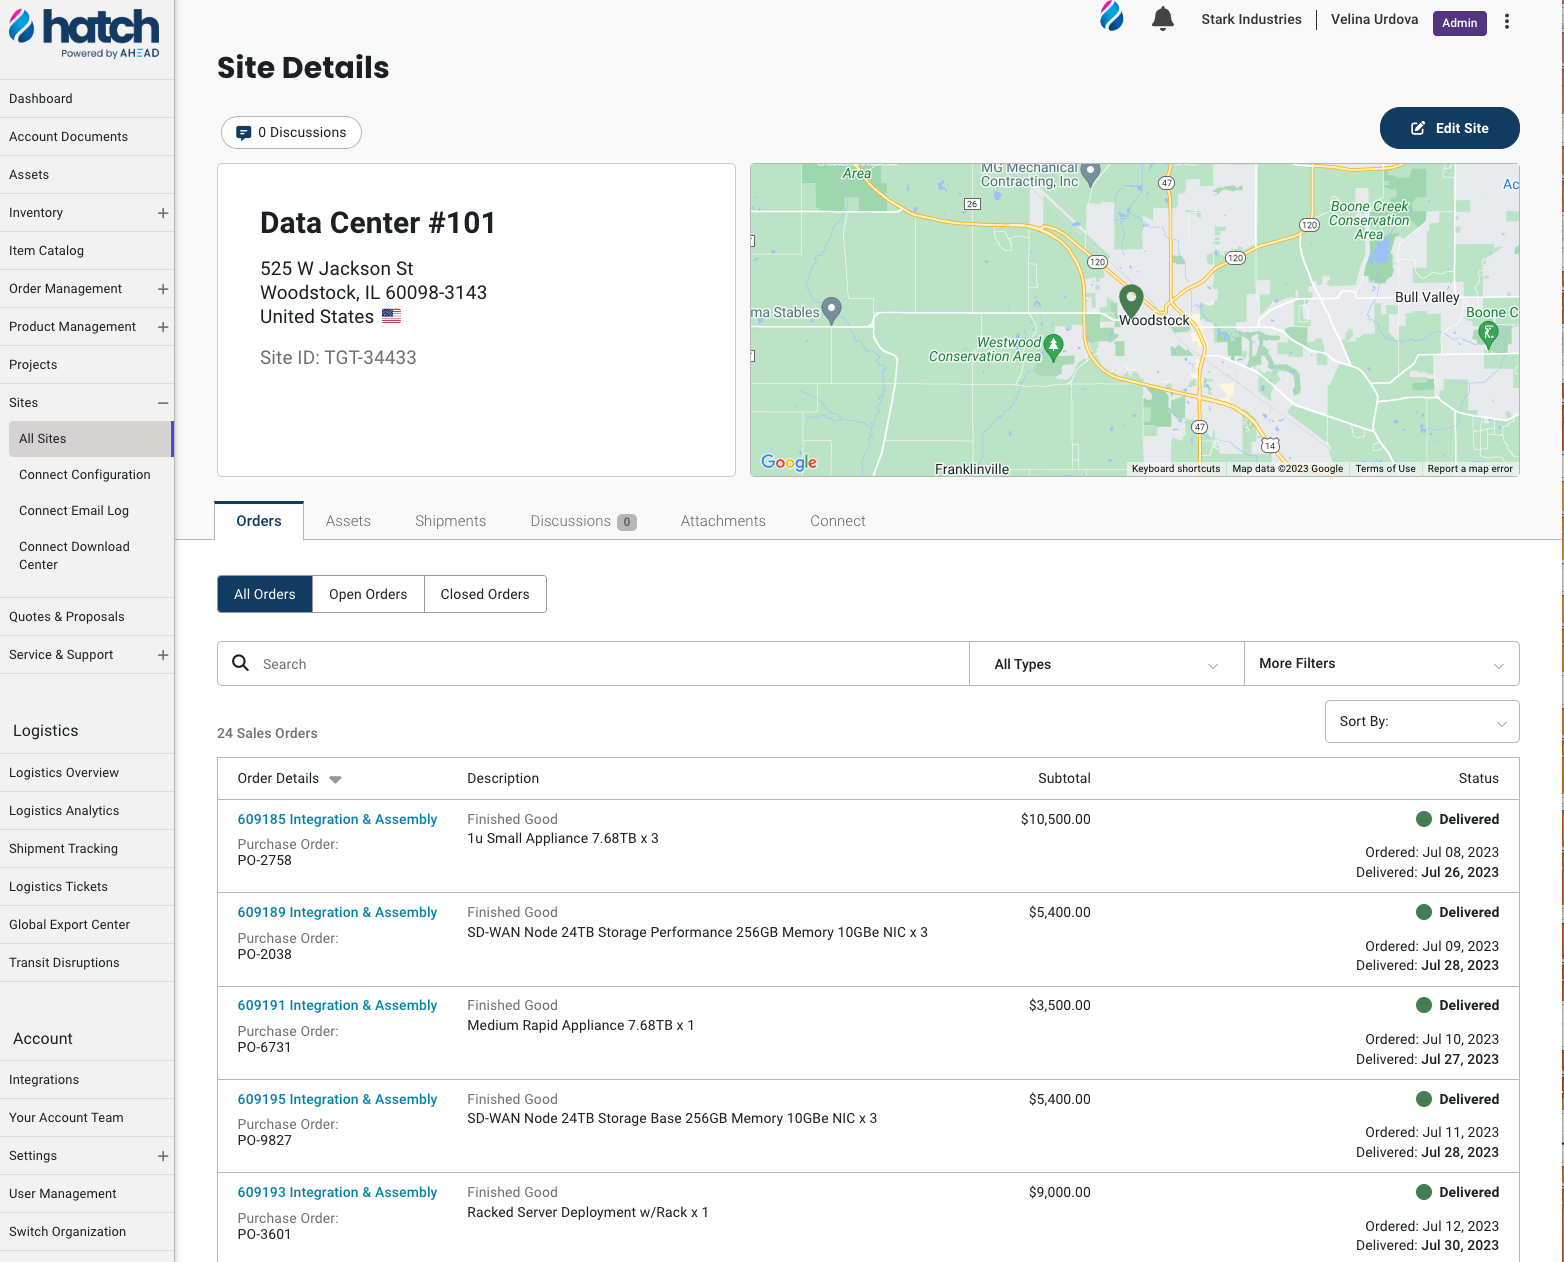Click the United States flag icon

[x=391, y=316]
